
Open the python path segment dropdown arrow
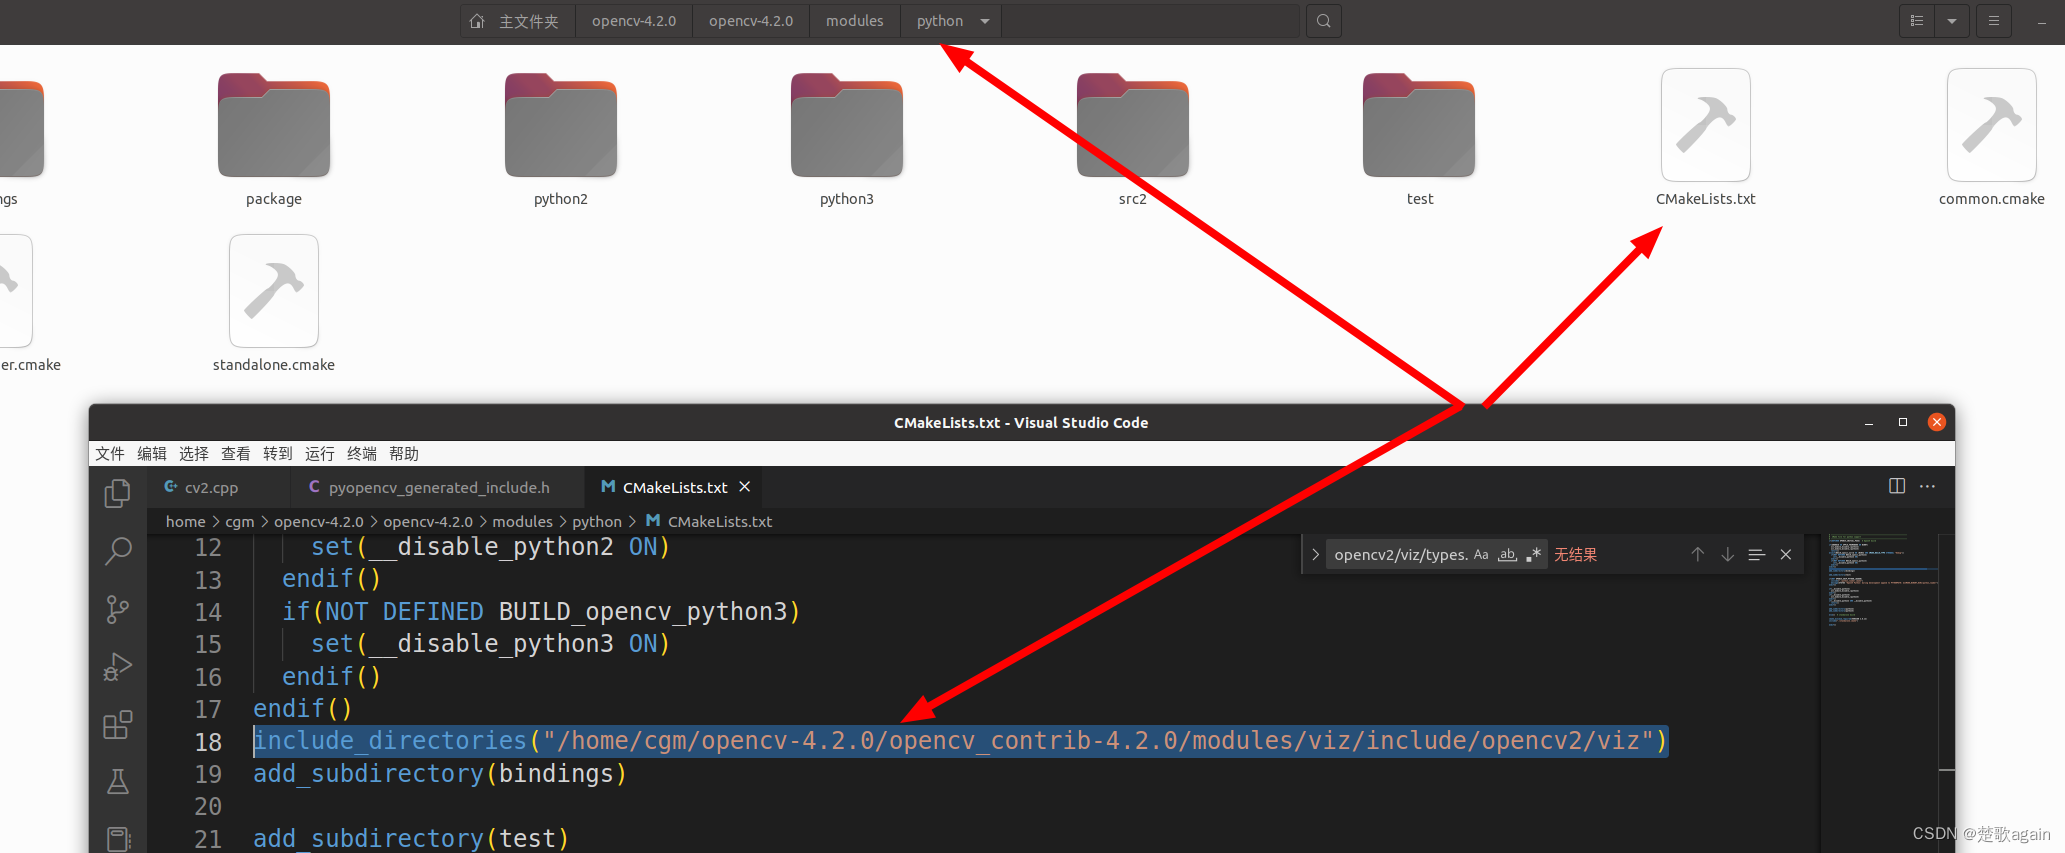985,21
